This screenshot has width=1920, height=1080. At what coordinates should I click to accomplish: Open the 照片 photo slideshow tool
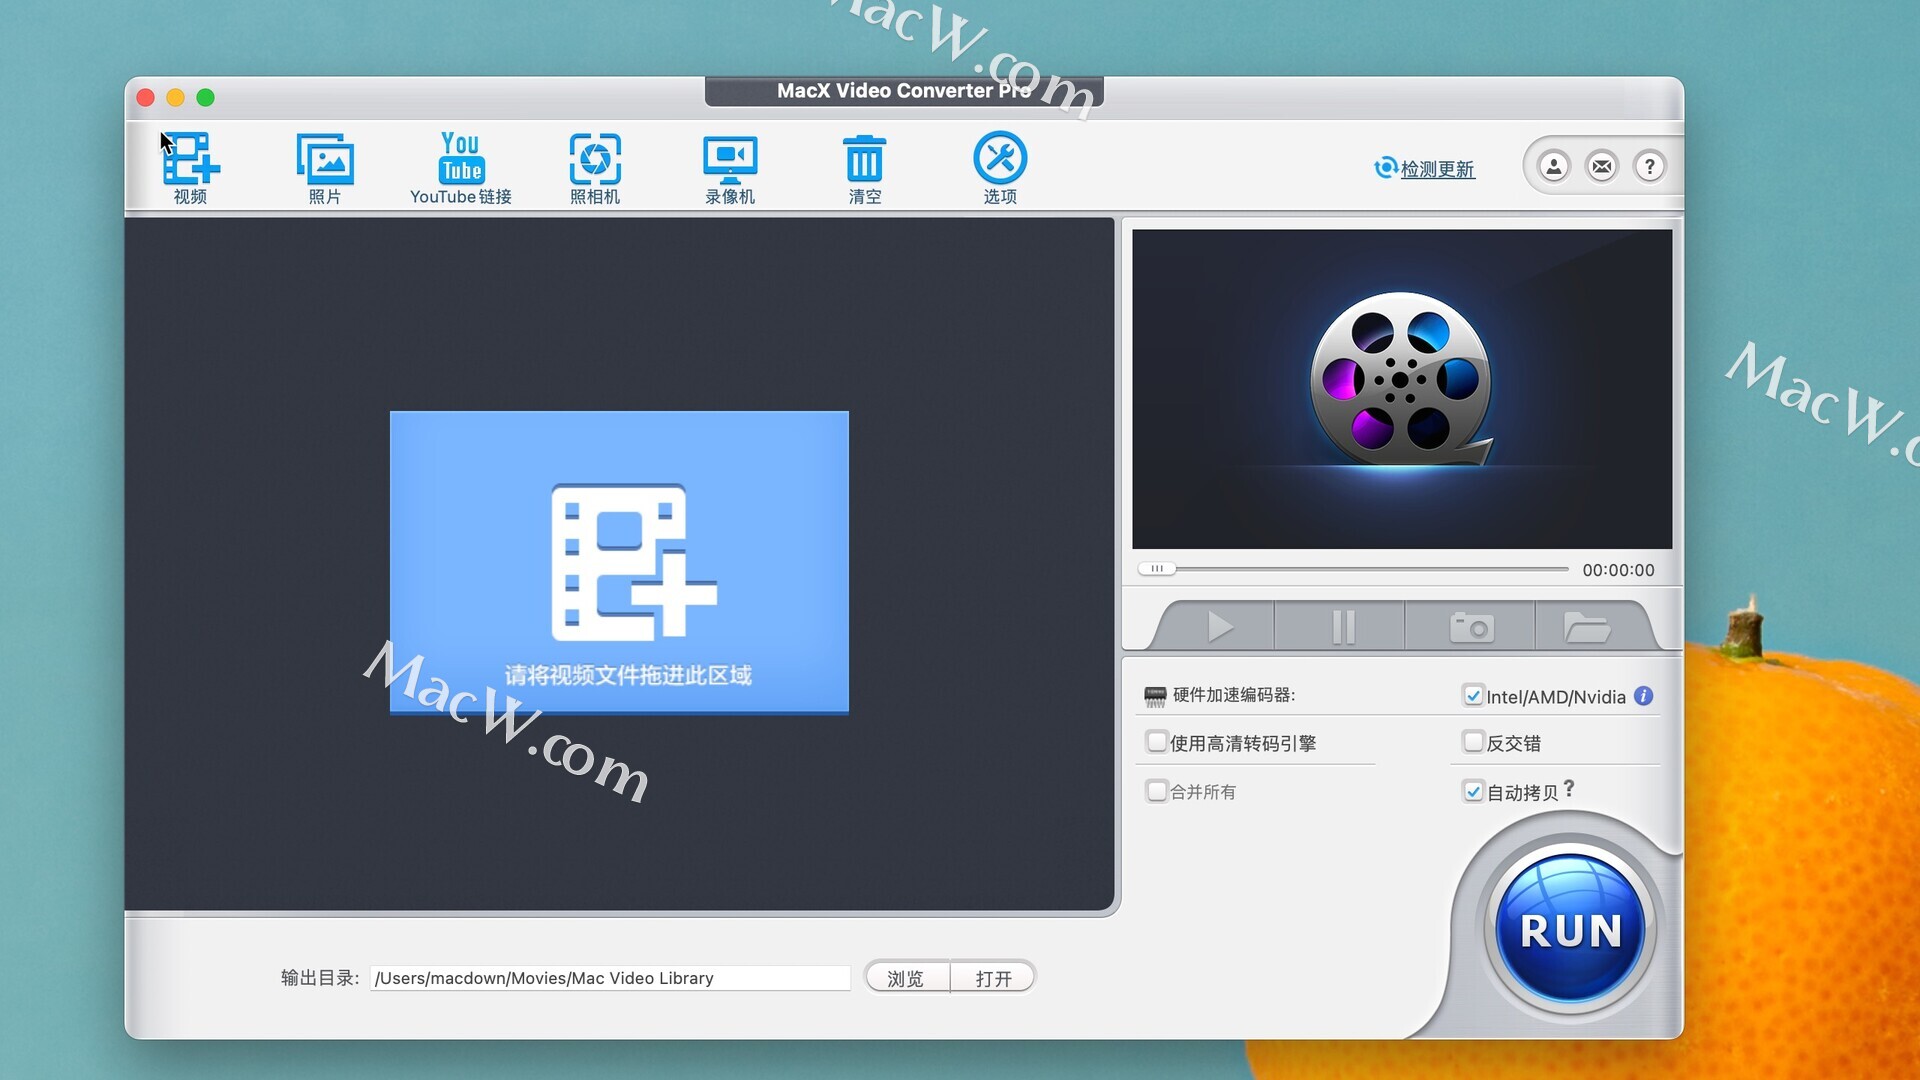coord(325,167)
